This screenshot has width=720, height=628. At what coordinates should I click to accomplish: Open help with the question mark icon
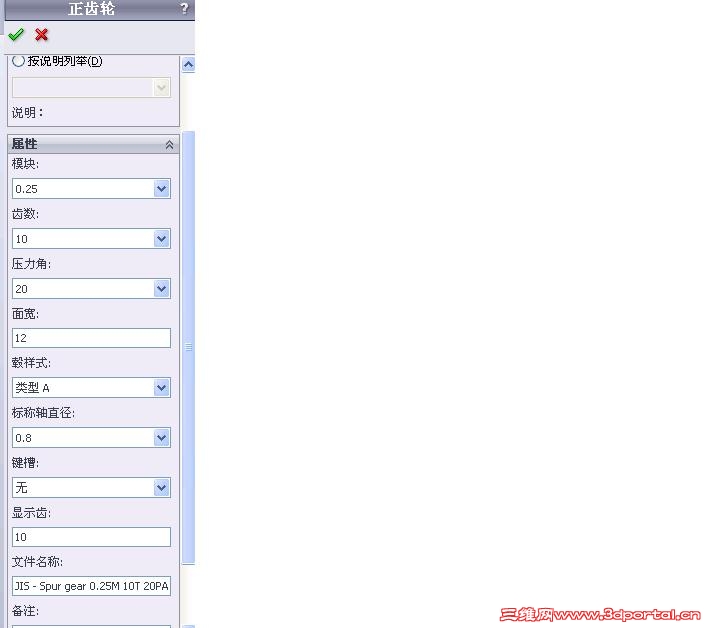(184, 8)
